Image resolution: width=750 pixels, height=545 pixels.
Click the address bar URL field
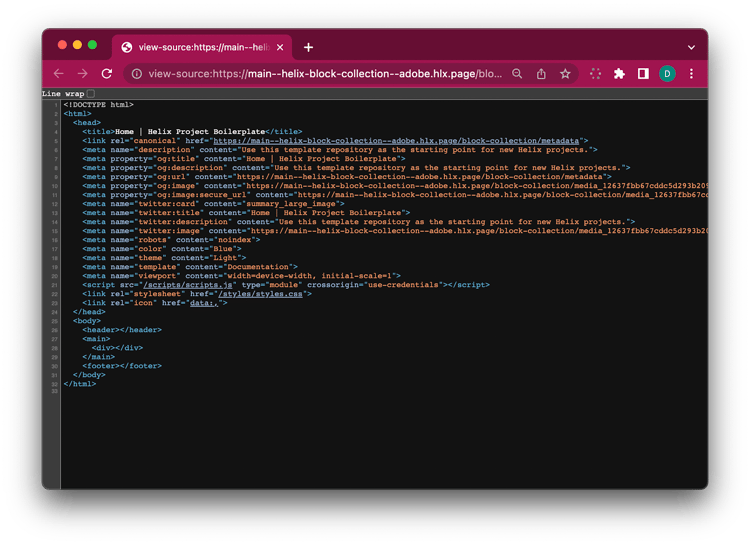coord(320,73)
